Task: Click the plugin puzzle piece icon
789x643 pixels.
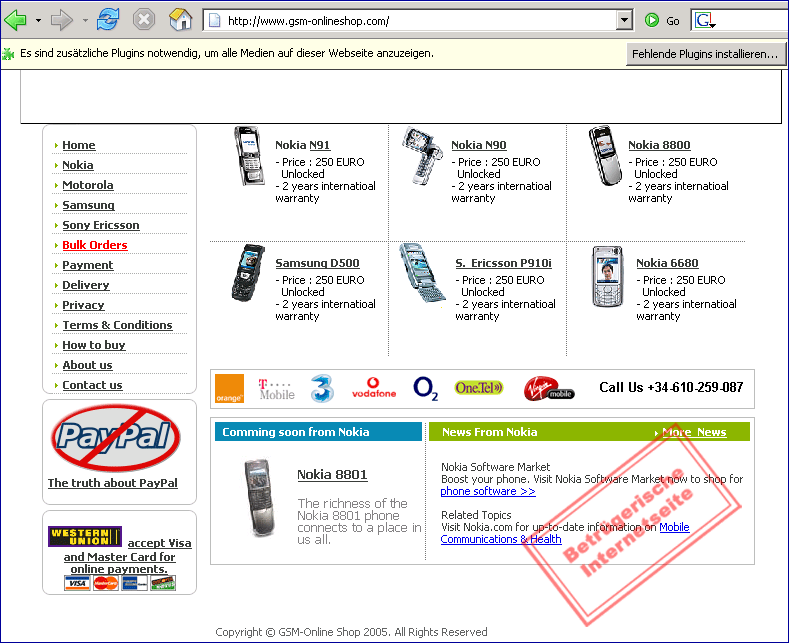Action: click(x=9, y=53)
